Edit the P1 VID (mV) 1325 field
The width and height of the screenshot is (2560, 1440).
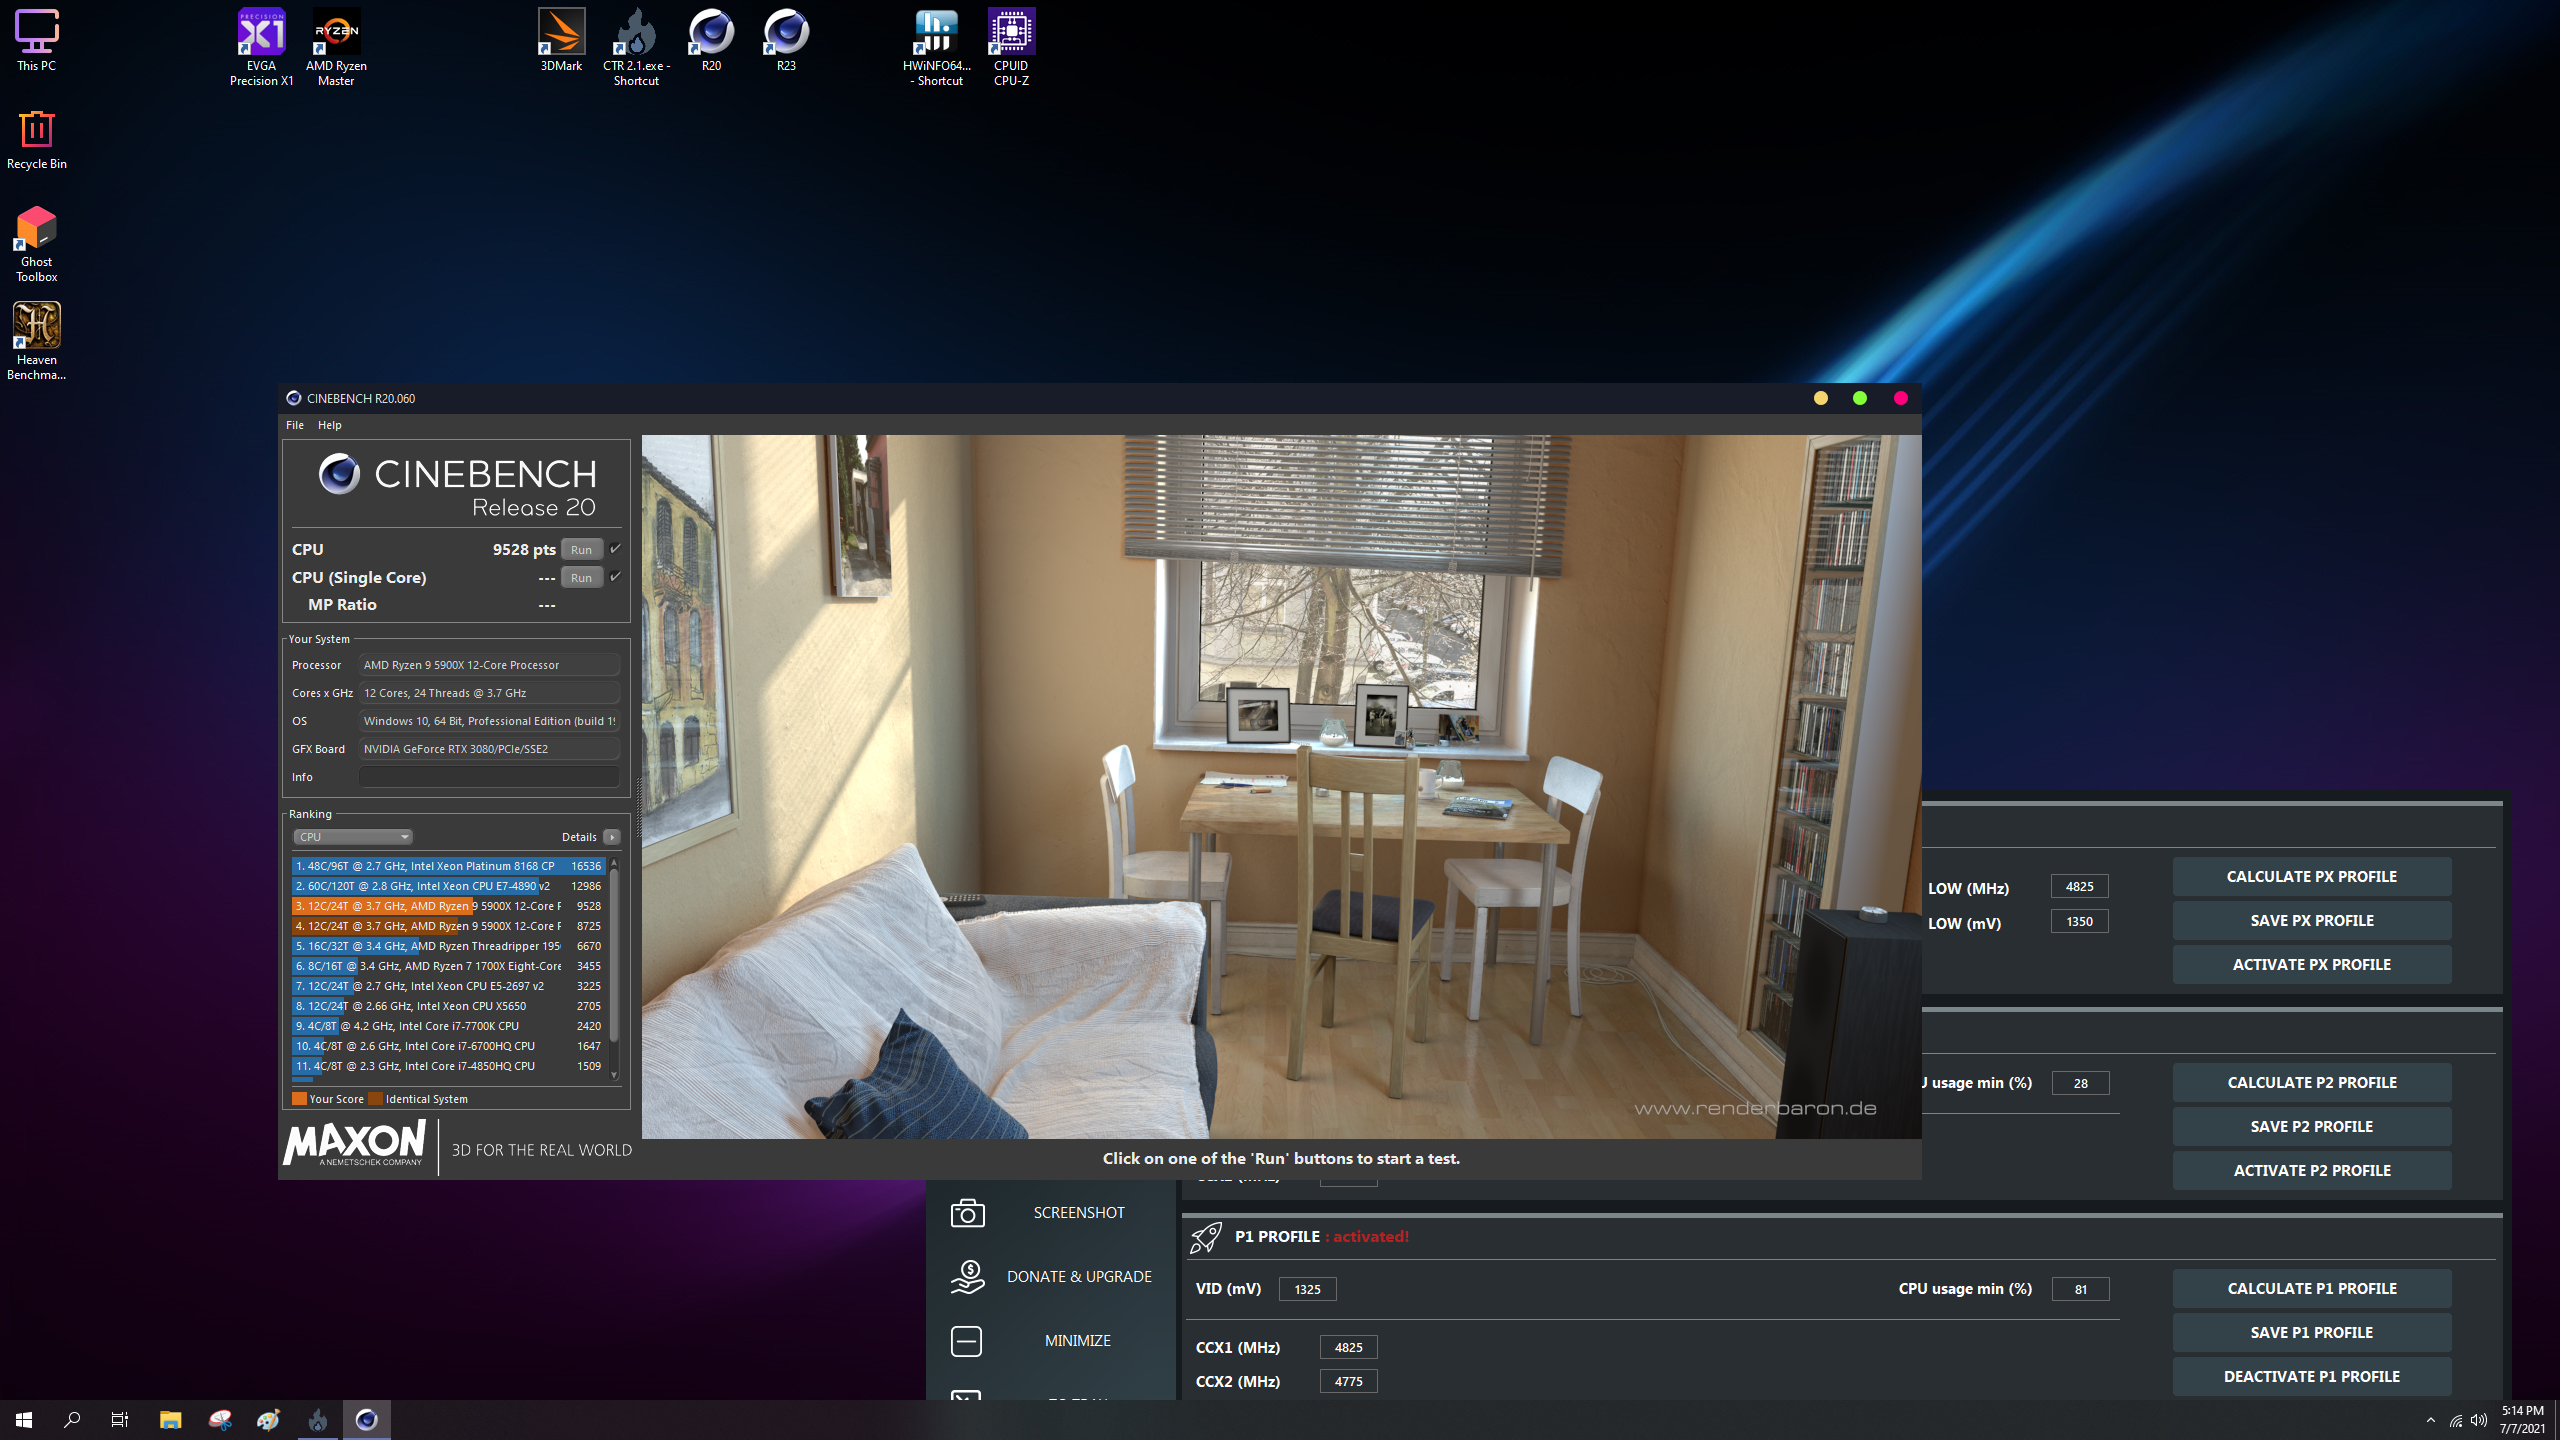coord(1308,1290)
